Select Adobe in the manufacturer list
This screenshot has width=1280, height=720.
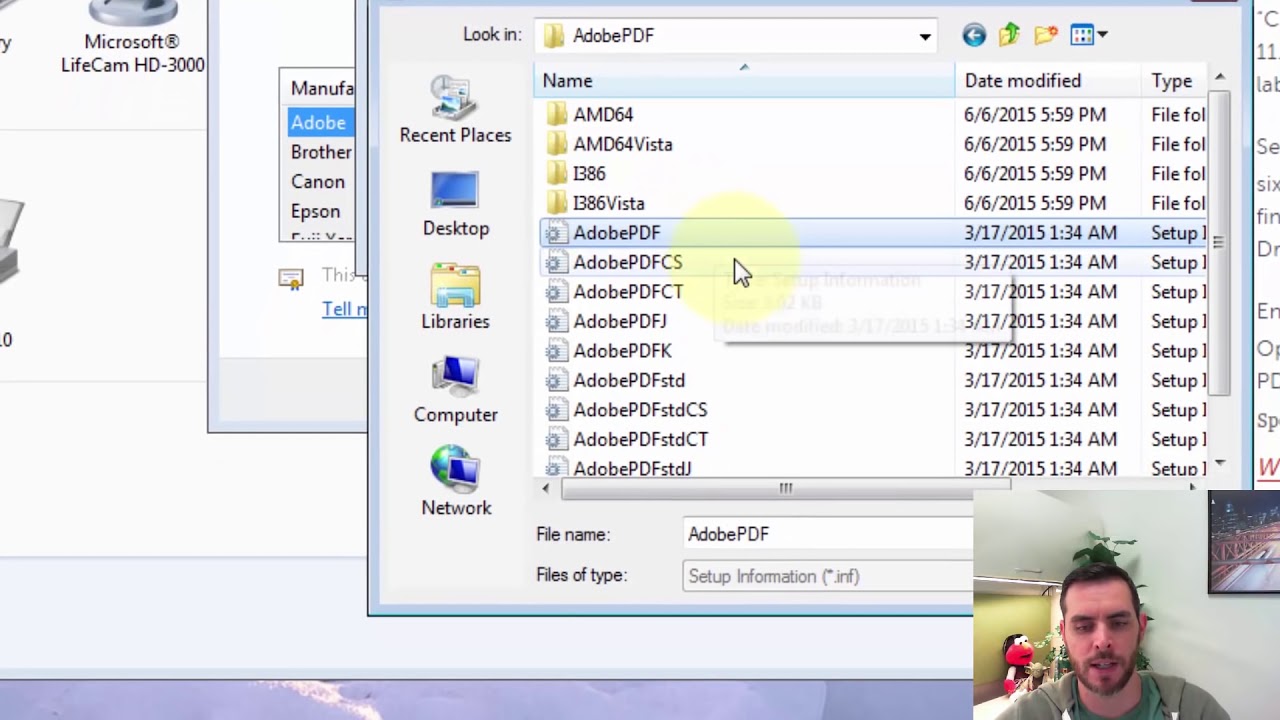pos(318,122)
